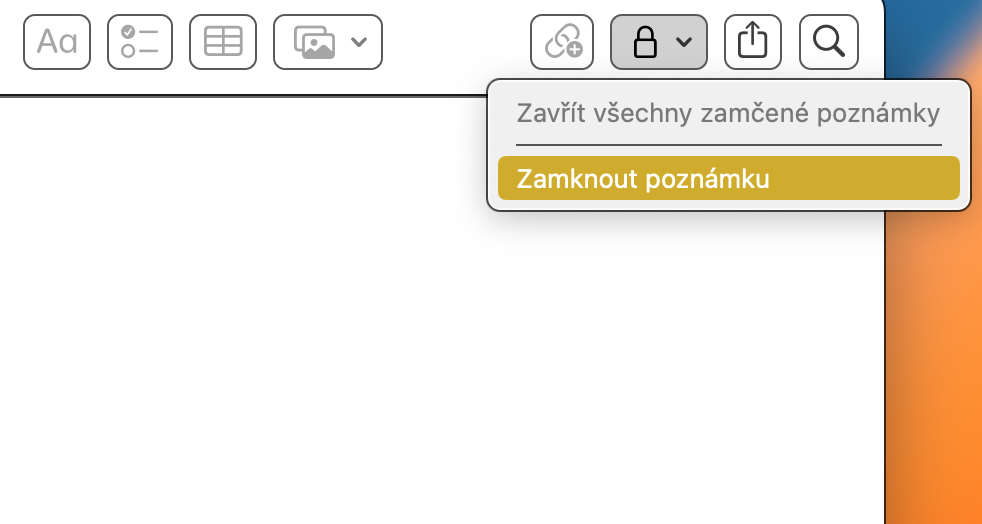The height and width of the screenshot is (524, 982).
Task: Click empty toolbar space between media and link buttons
Action: pyautogui.click(x=456, y=42)
